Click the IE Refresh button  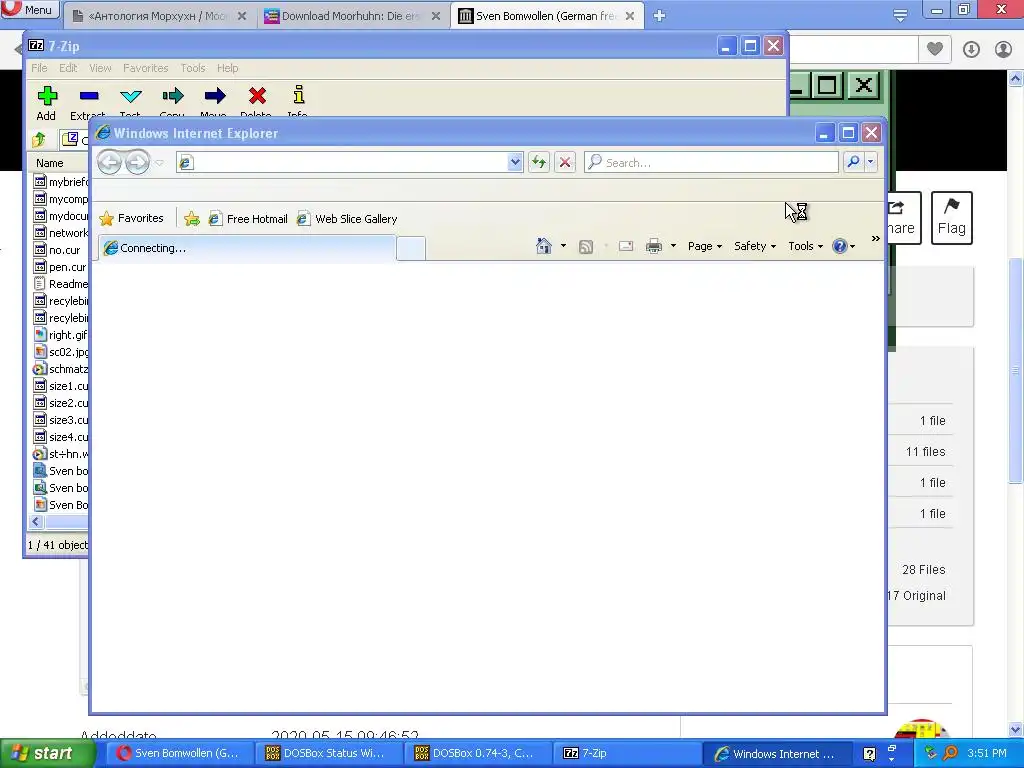[x=539, y=162]
